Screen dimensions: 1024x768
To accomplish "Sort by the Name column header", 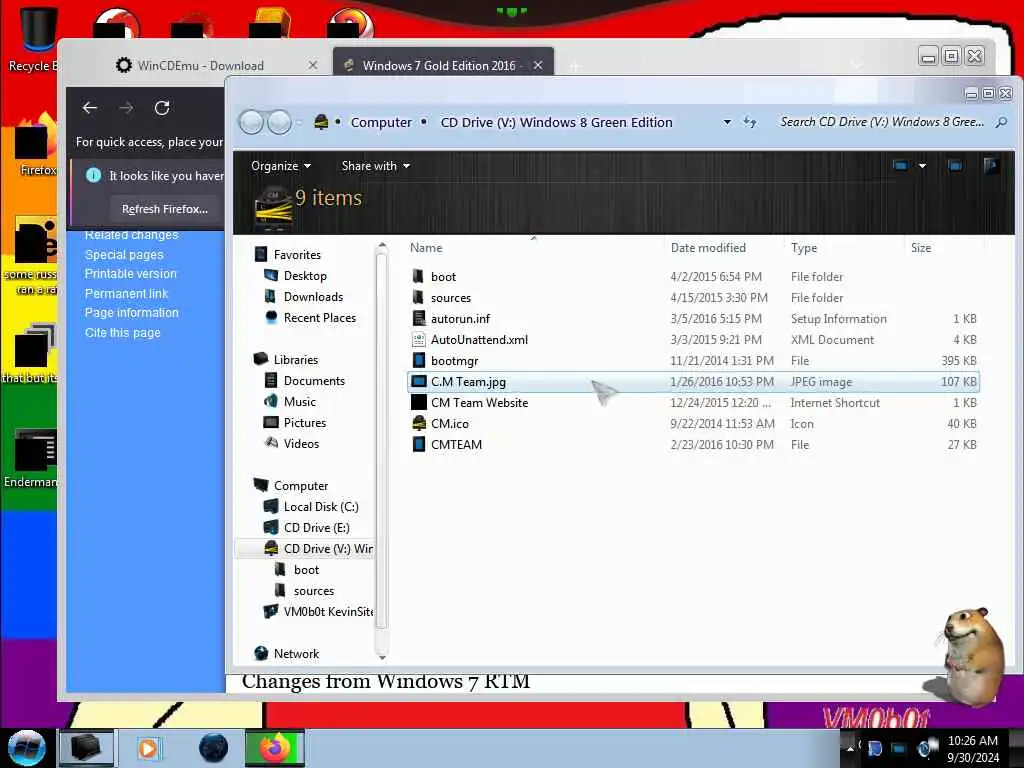I will 426,248.
